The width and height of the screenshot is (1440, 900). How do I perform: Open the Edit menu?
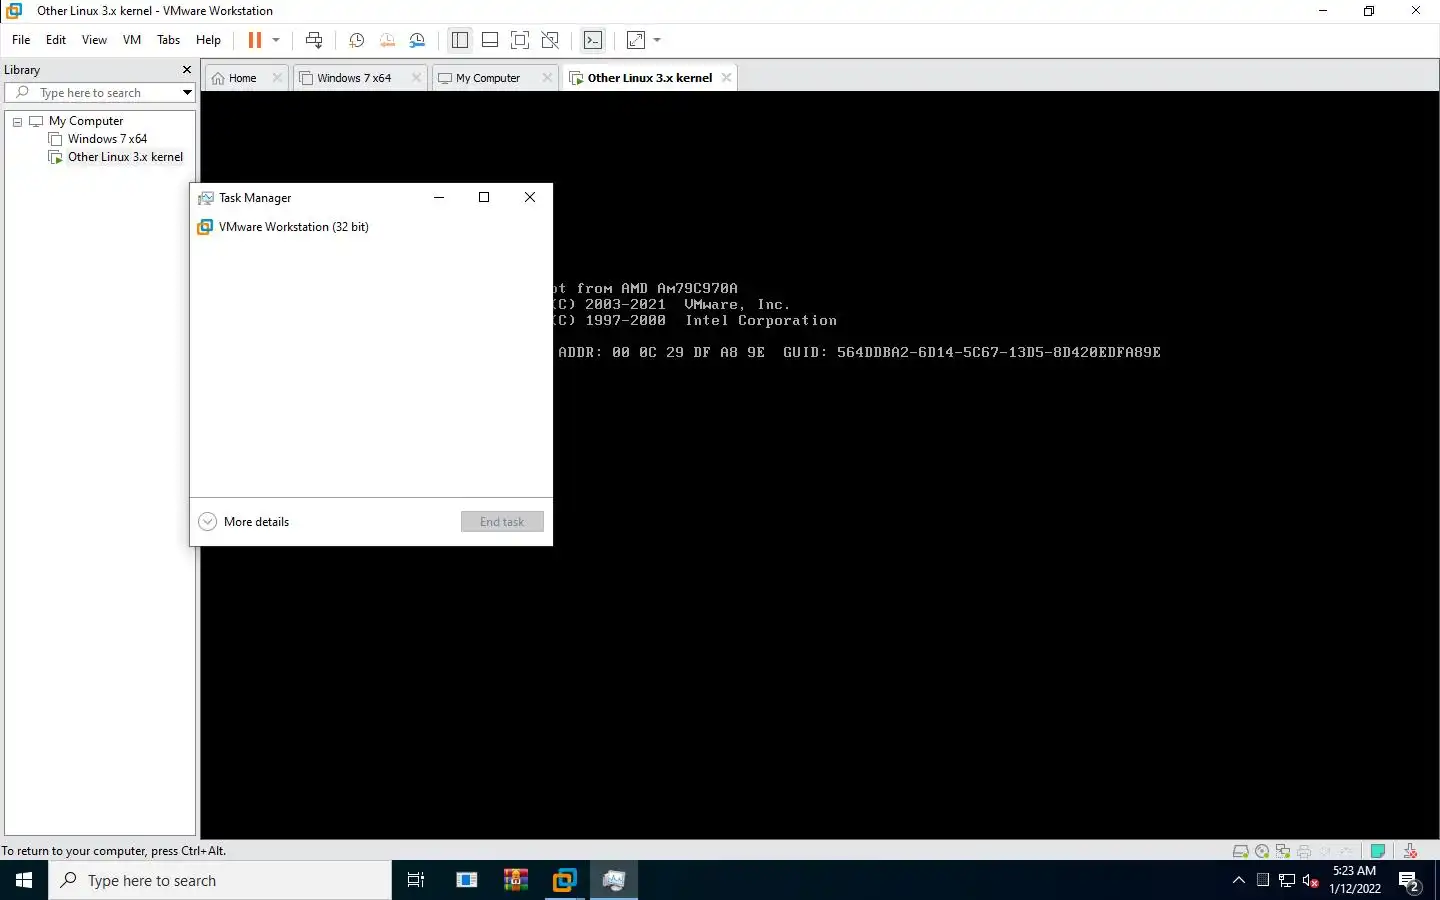56,40
